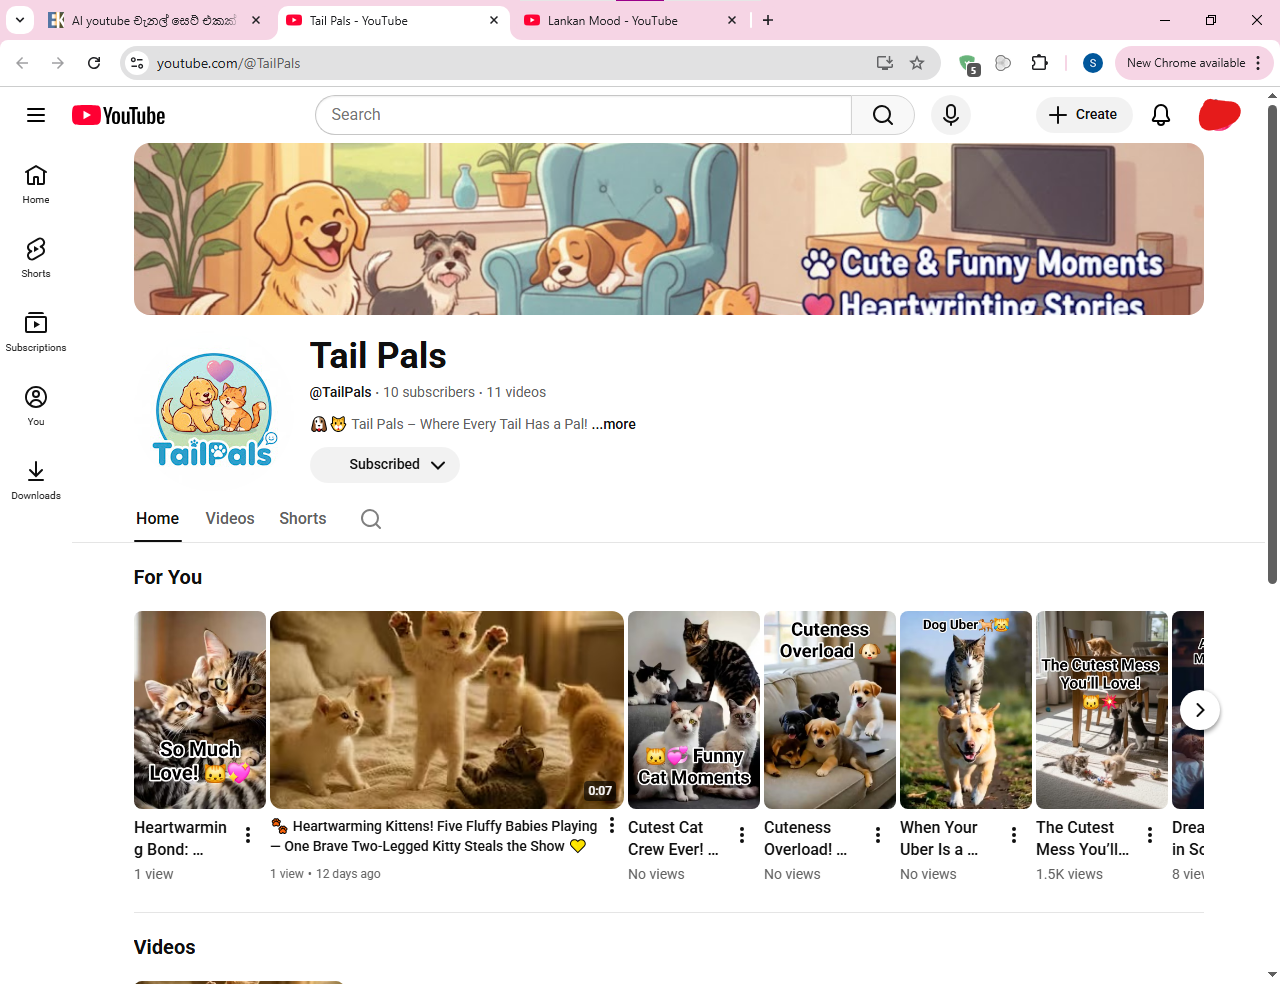Viewport: 1280px width, 984px height.
Task: Install the YouTube app from address bar
Action: click(x=885, y=63)
